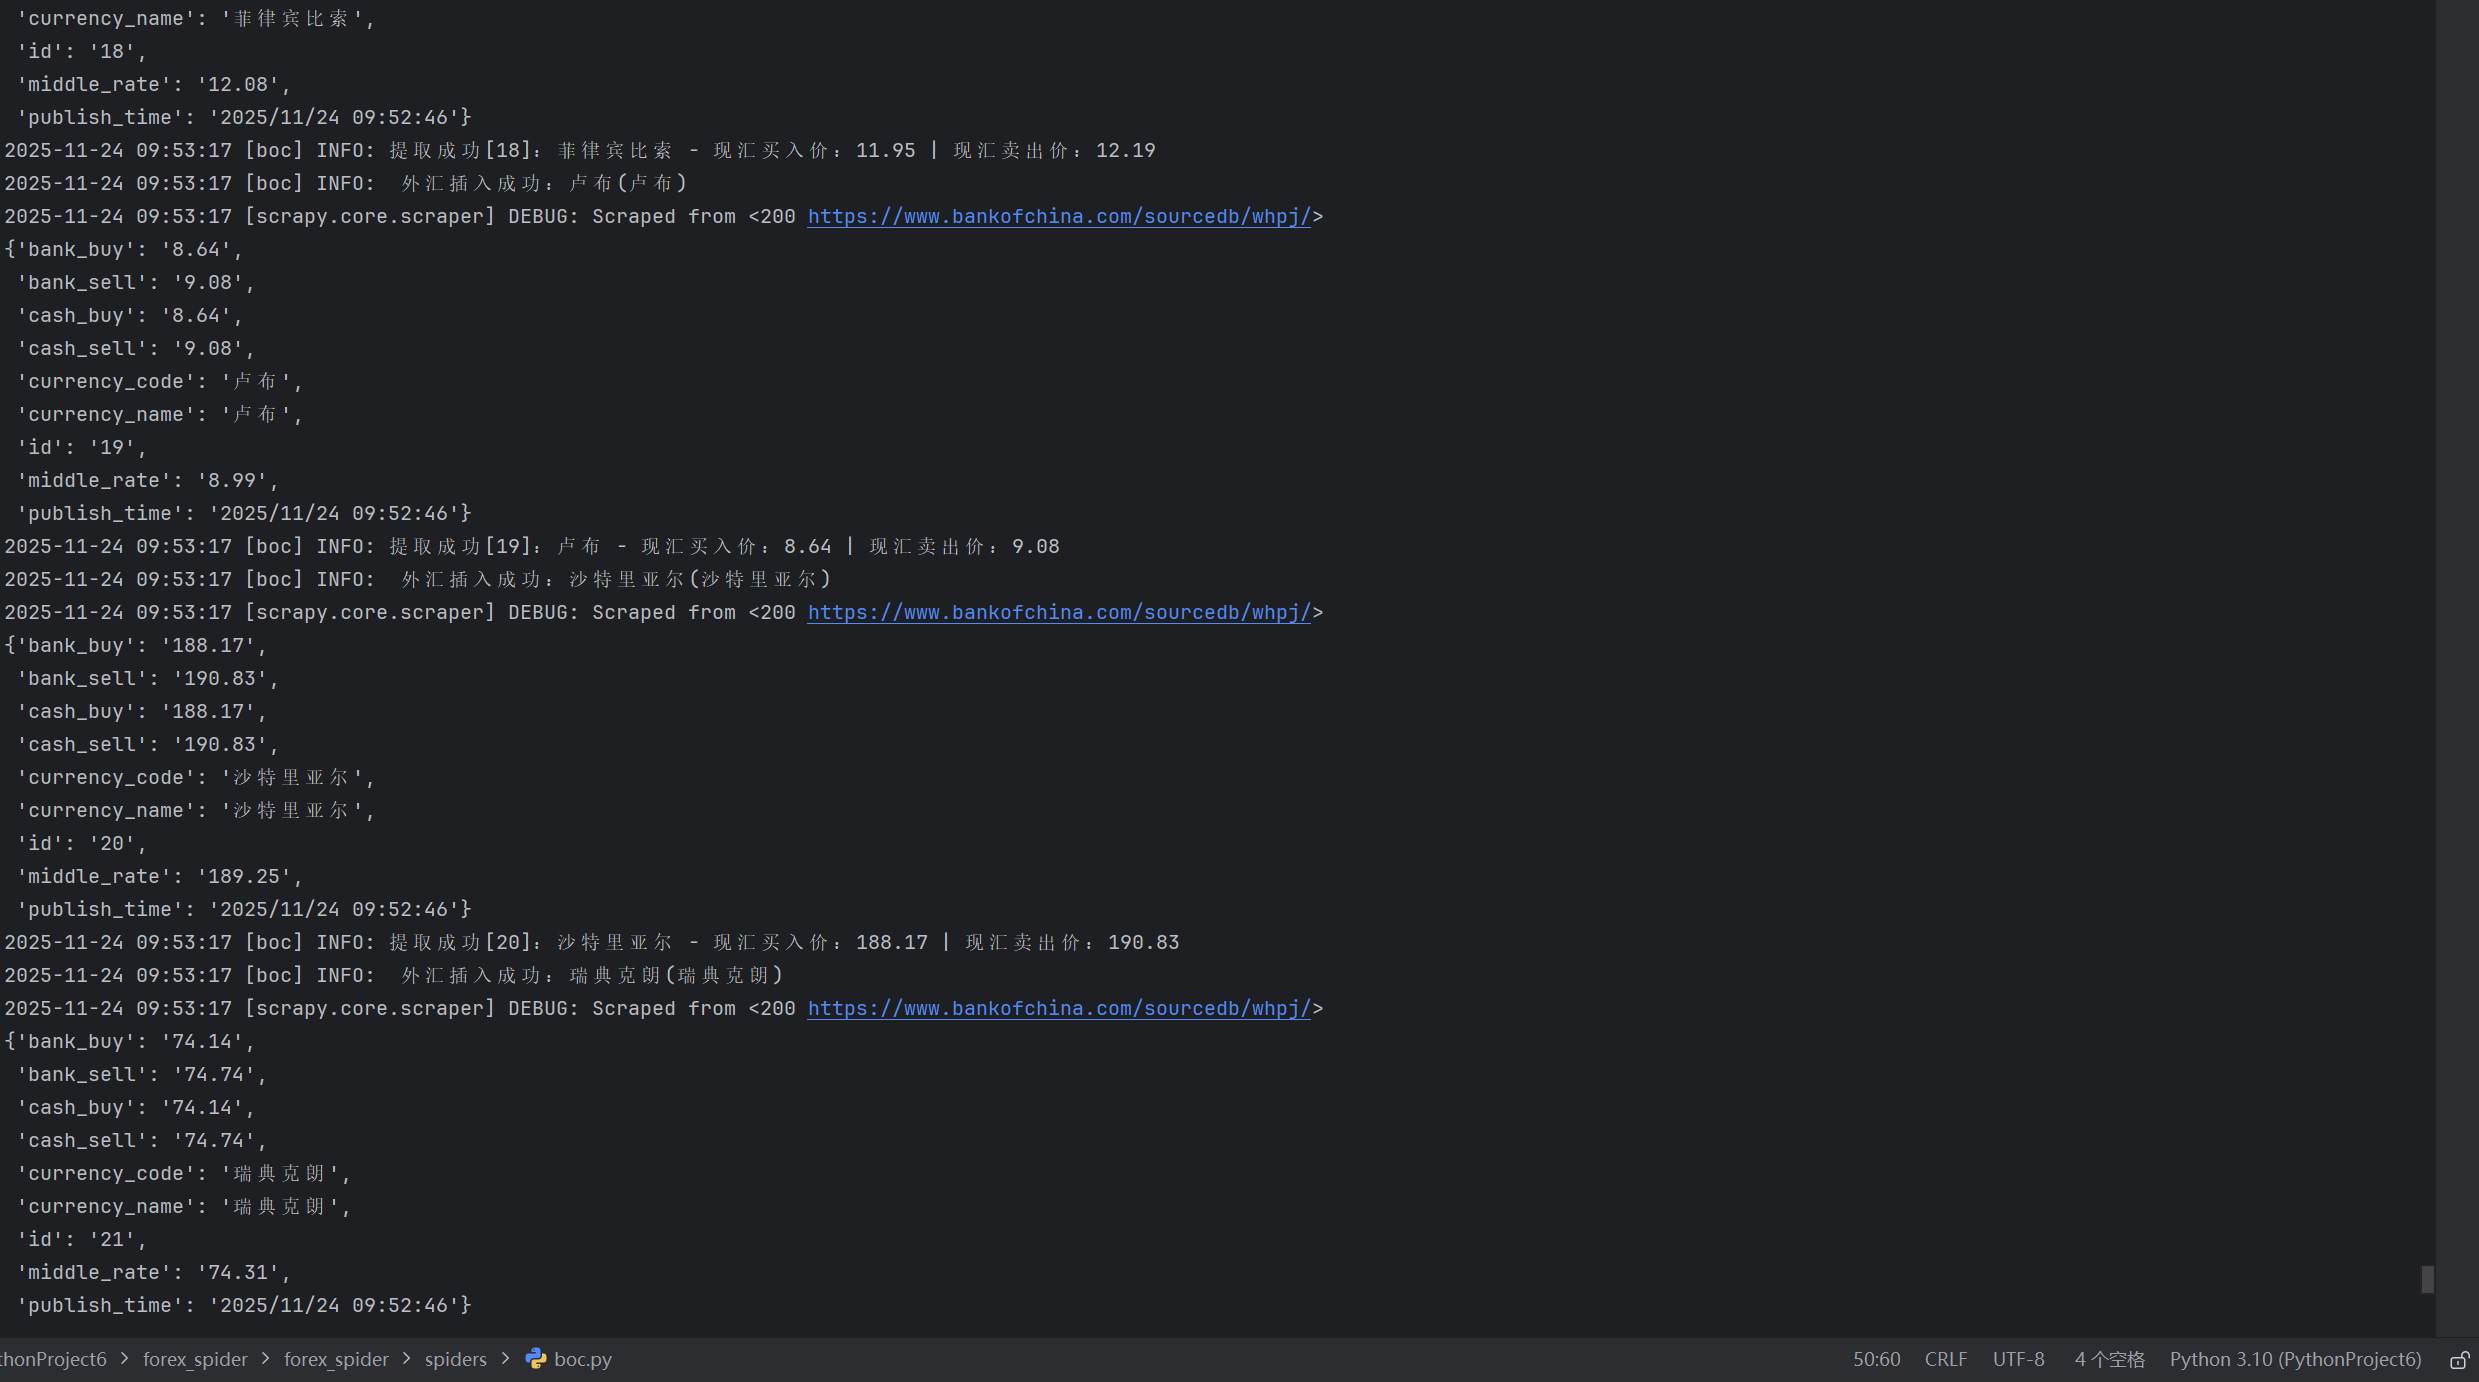Open bankofchina link above bank_buy 8.64
The width and height of the screenshot is (2479, 1382).
[x=1058, y=216]
